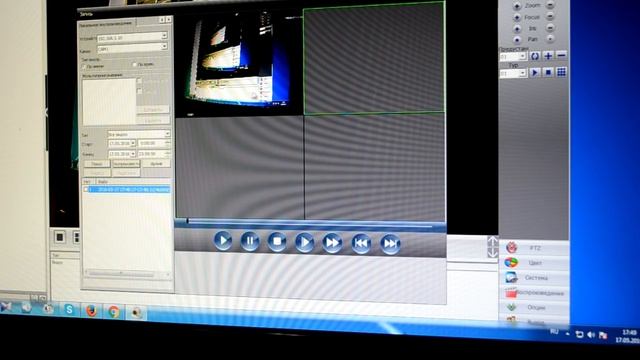Viewport: 640px width, 360px height.
Task: Click the Focus plus button
Action: pyautogui.click(x=517, y=18)
